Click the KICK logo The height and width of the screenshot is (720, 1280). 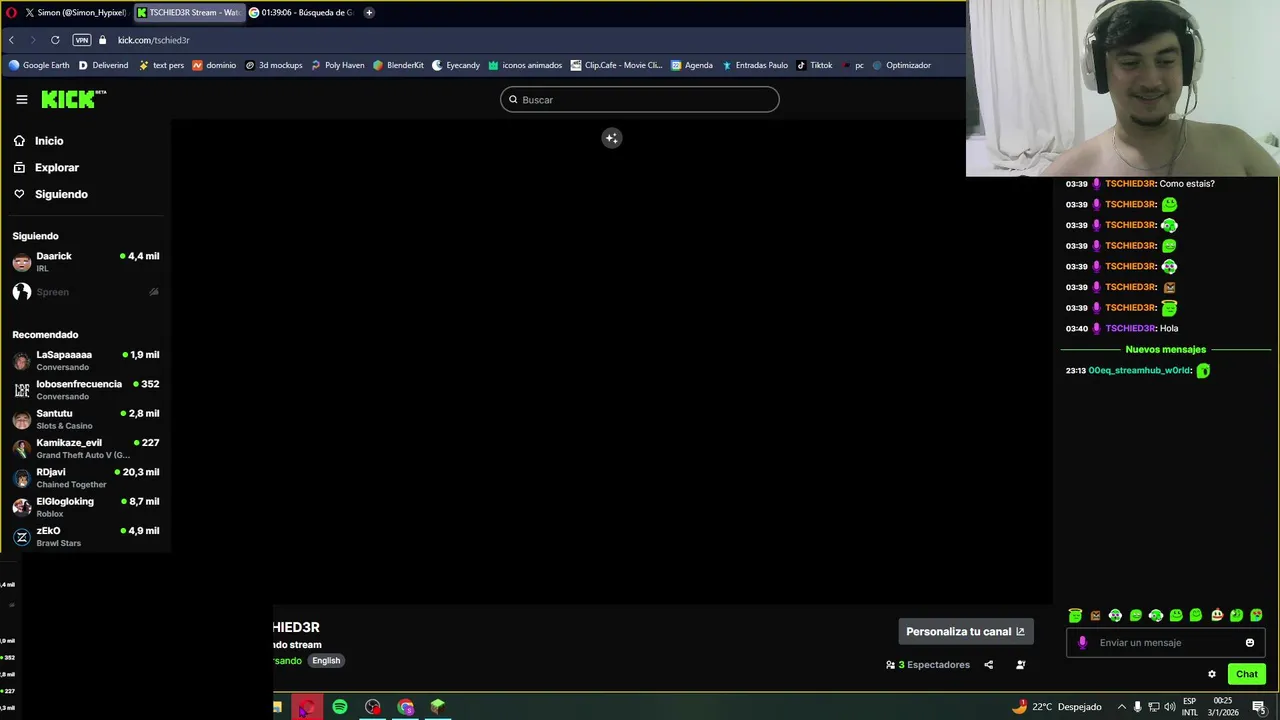point(73,99)
